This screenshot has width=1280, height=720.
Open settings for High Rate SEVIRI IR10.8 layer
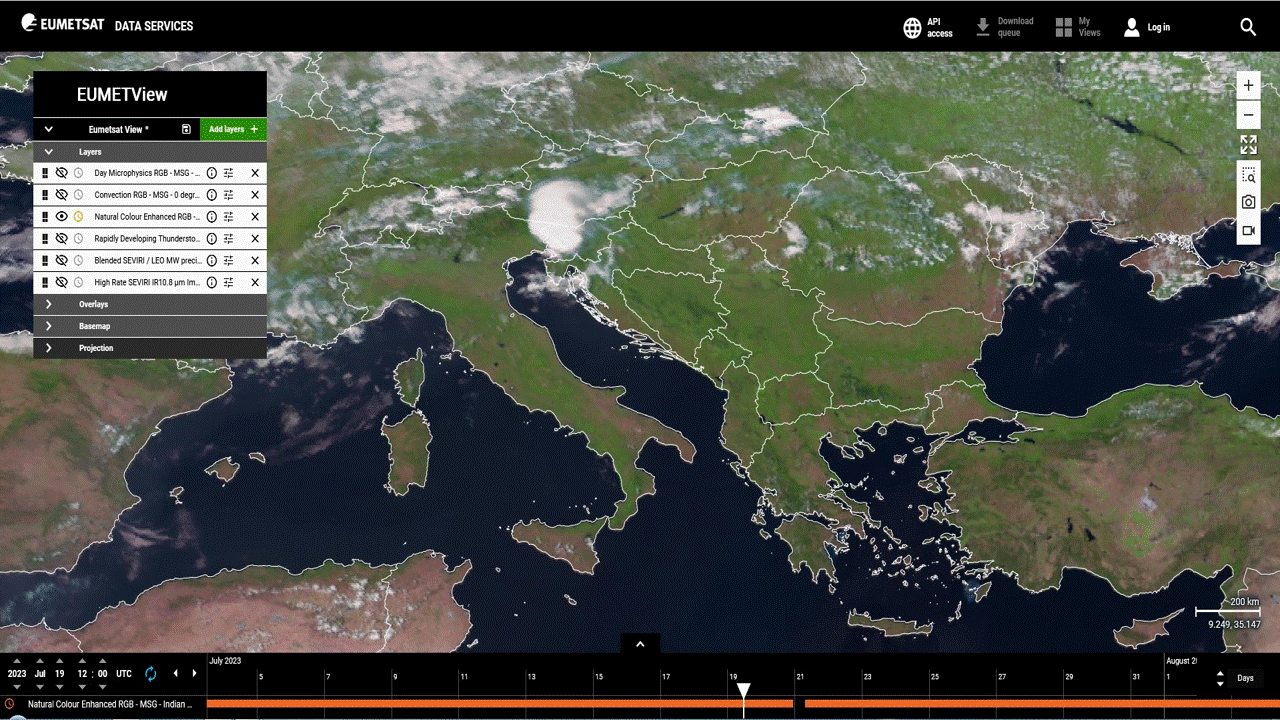click(229, 283)
